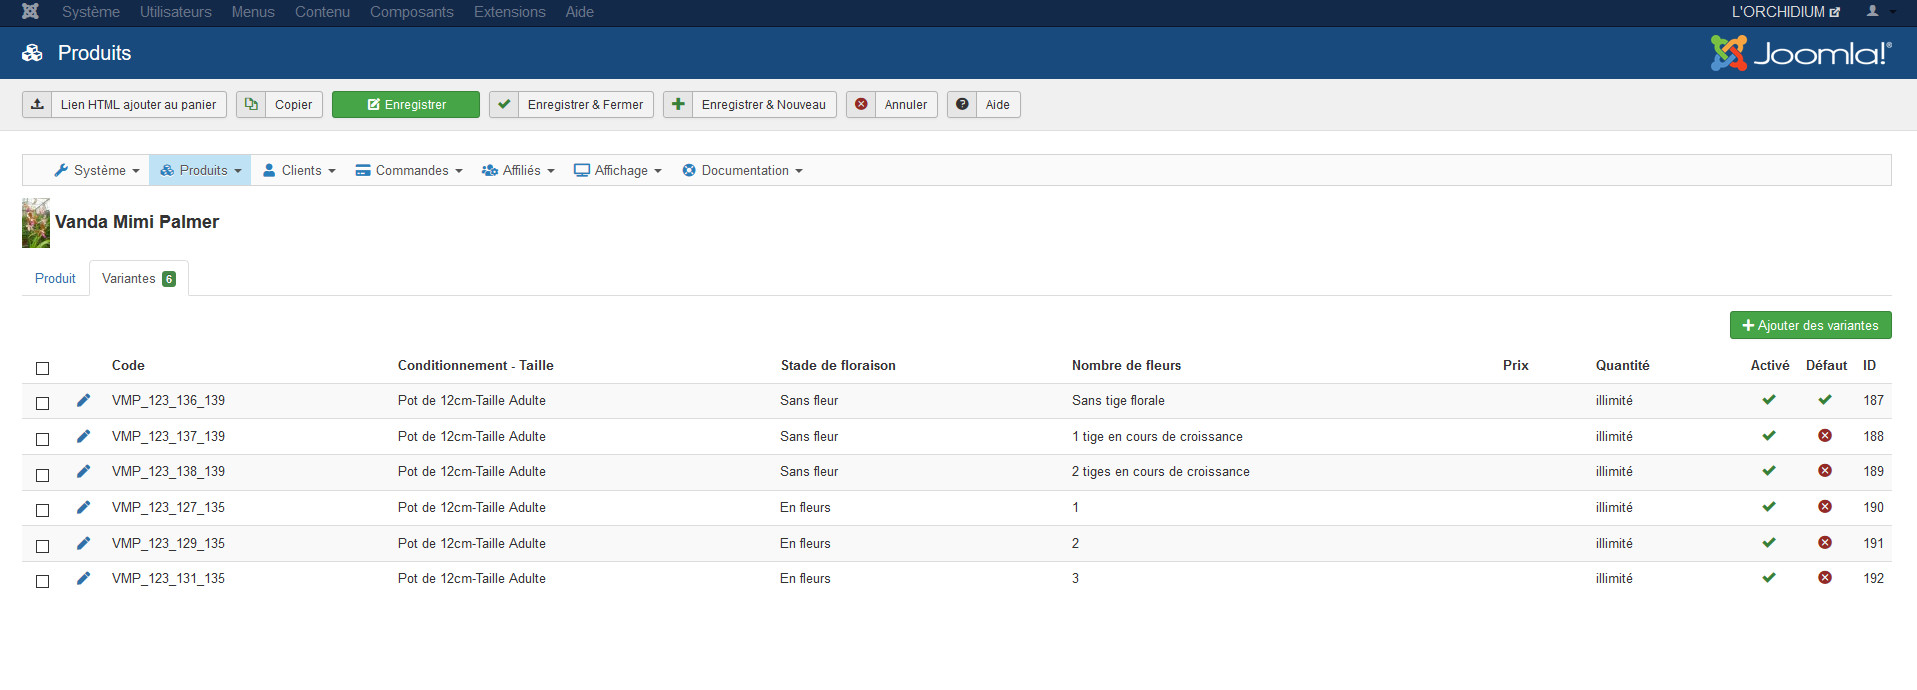Toggle Défaut checkmark for variant ID 187
Viewport: 1917px width, 690px height.
(x=1825, y=400)
